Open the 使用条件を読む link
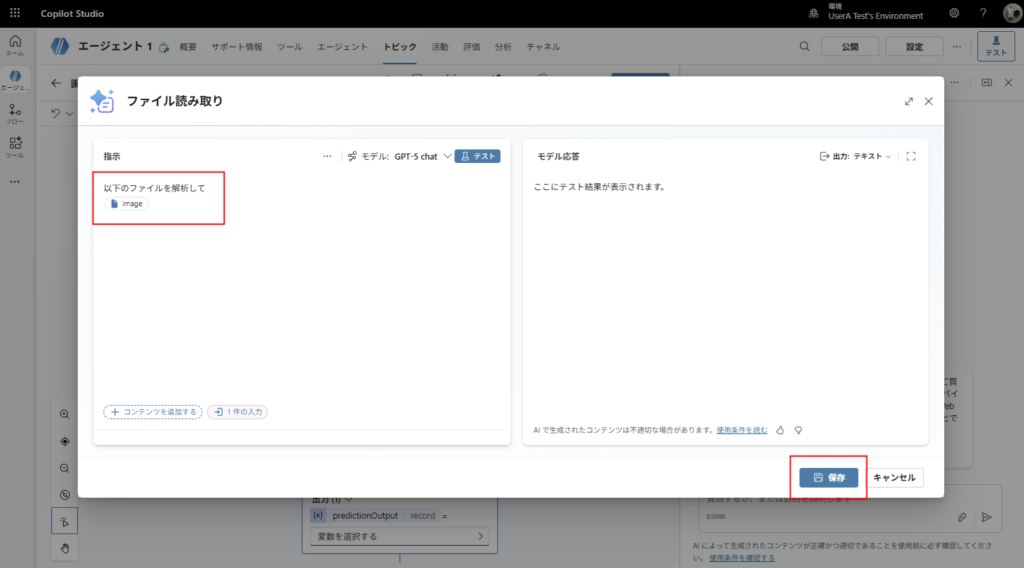1024x568 pixels. [742, 430]
